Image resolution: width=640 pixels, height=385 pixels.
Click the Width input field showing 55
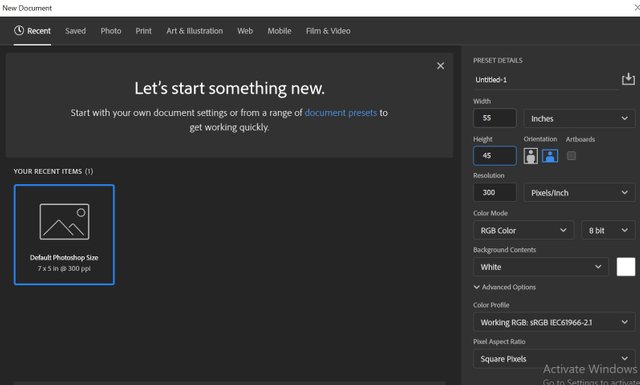495,118
